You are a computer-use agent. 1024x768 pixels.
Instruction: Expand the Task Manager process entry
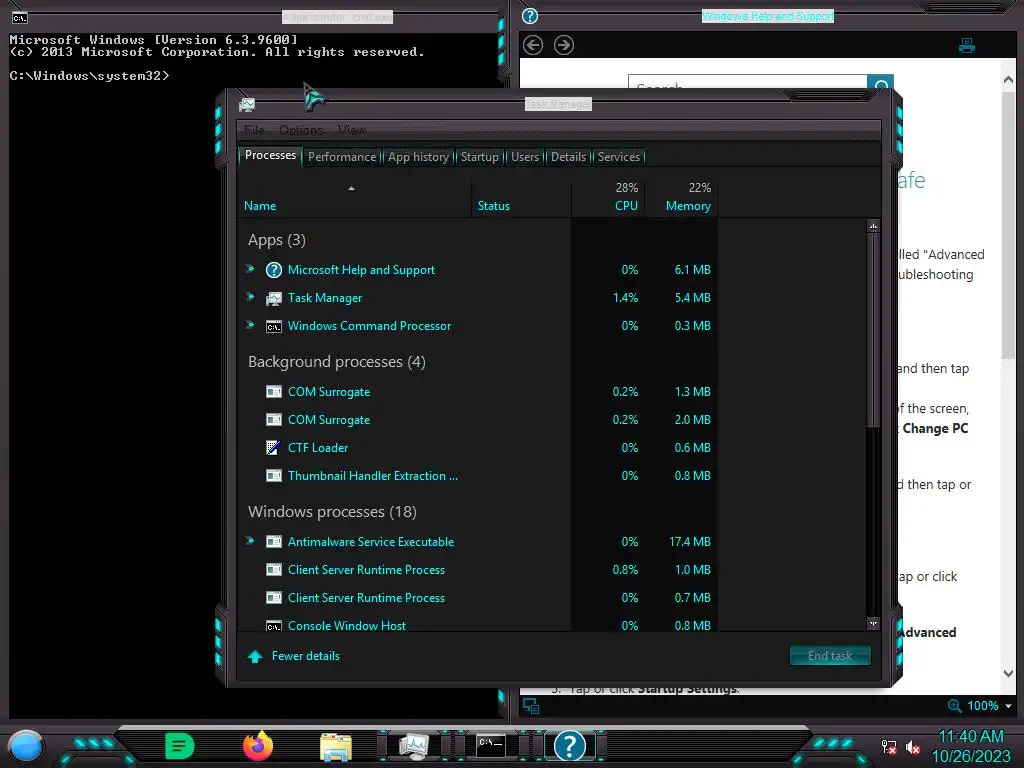250,297
